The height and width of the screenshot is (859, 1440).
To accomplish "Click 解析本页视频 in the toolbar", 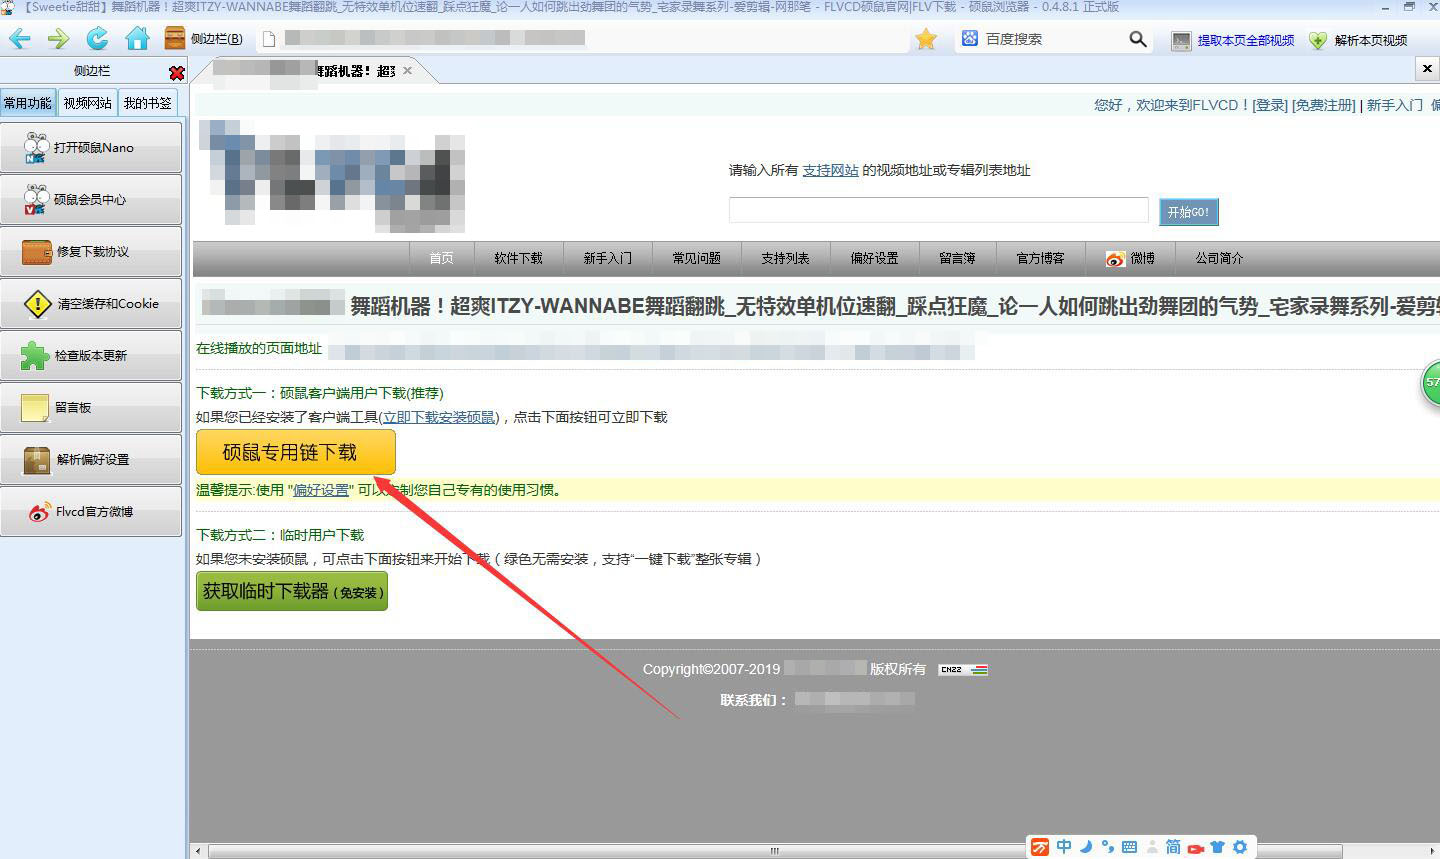I will click(x=1358, y=40).
